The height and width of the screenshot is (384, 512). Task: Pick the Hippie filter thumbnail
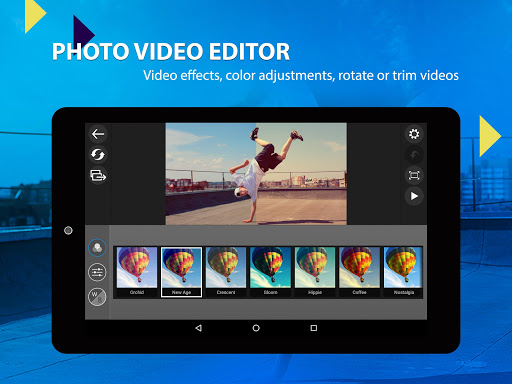[x=315, y=271]
